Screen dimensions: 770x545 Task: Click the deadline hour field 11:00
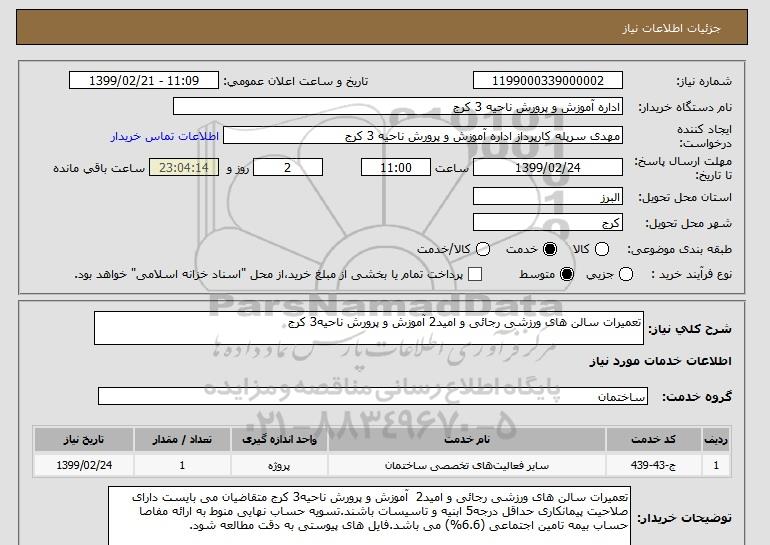396,167
